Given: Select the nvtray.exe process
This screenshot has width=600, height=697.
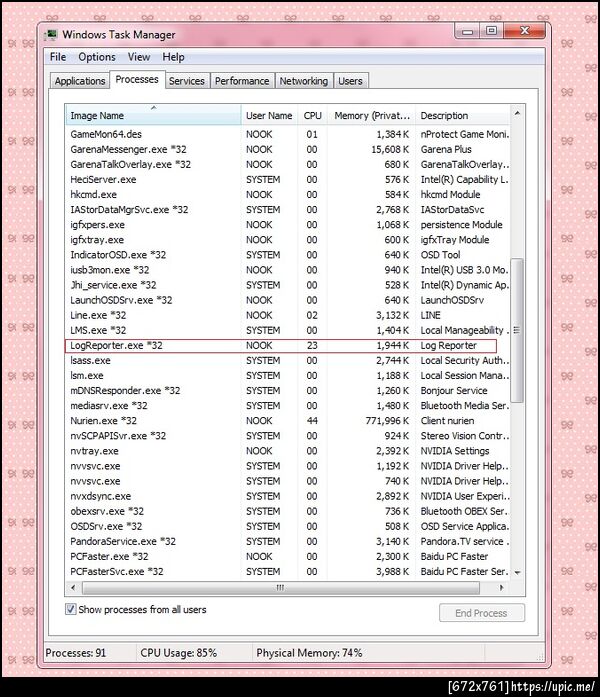Looking at the screenshot, I should (288, 452).
